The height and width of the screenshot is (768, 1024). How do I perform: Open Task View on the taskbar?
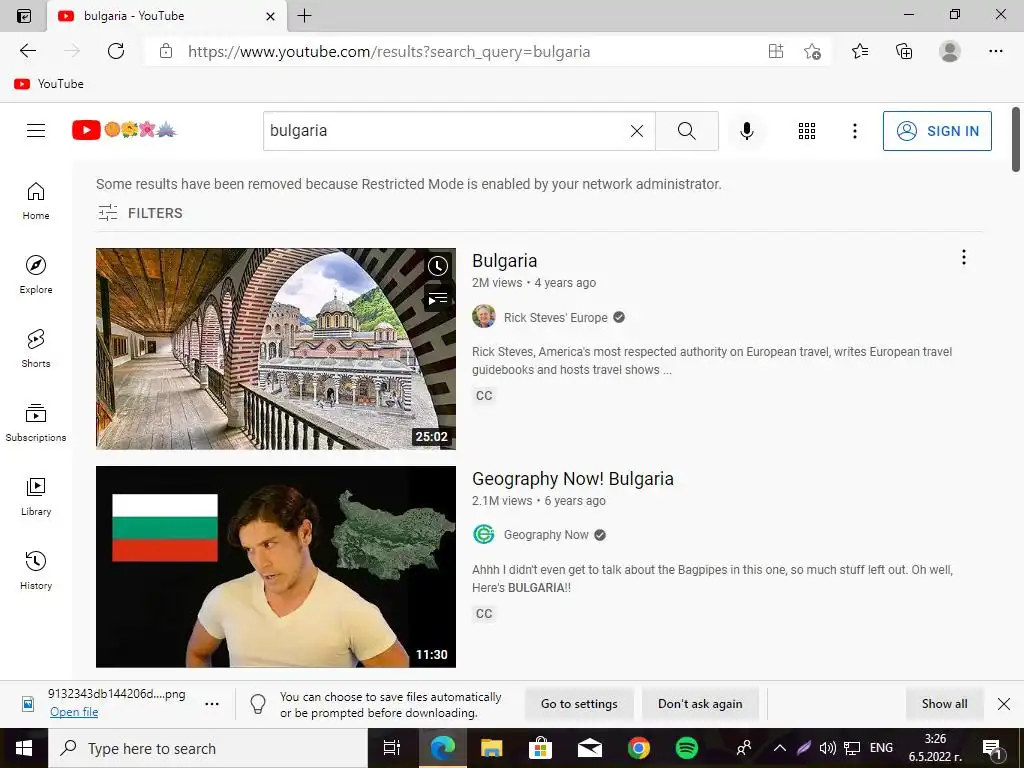coord(392,748)
